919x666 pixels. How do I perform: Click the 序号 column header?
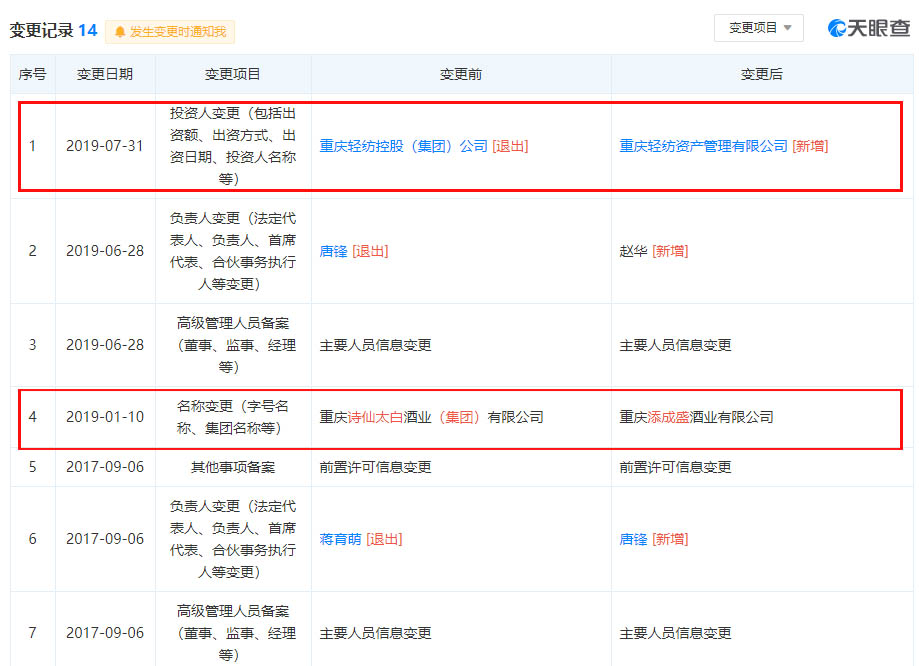coord(32,75)
